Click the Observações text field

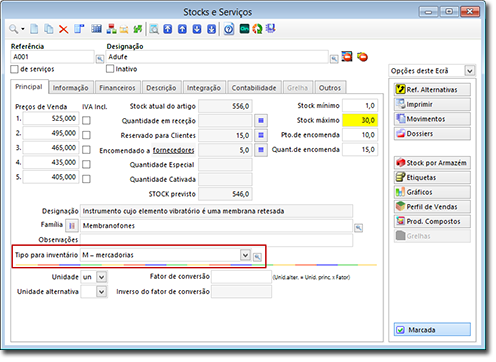point(216,240)
